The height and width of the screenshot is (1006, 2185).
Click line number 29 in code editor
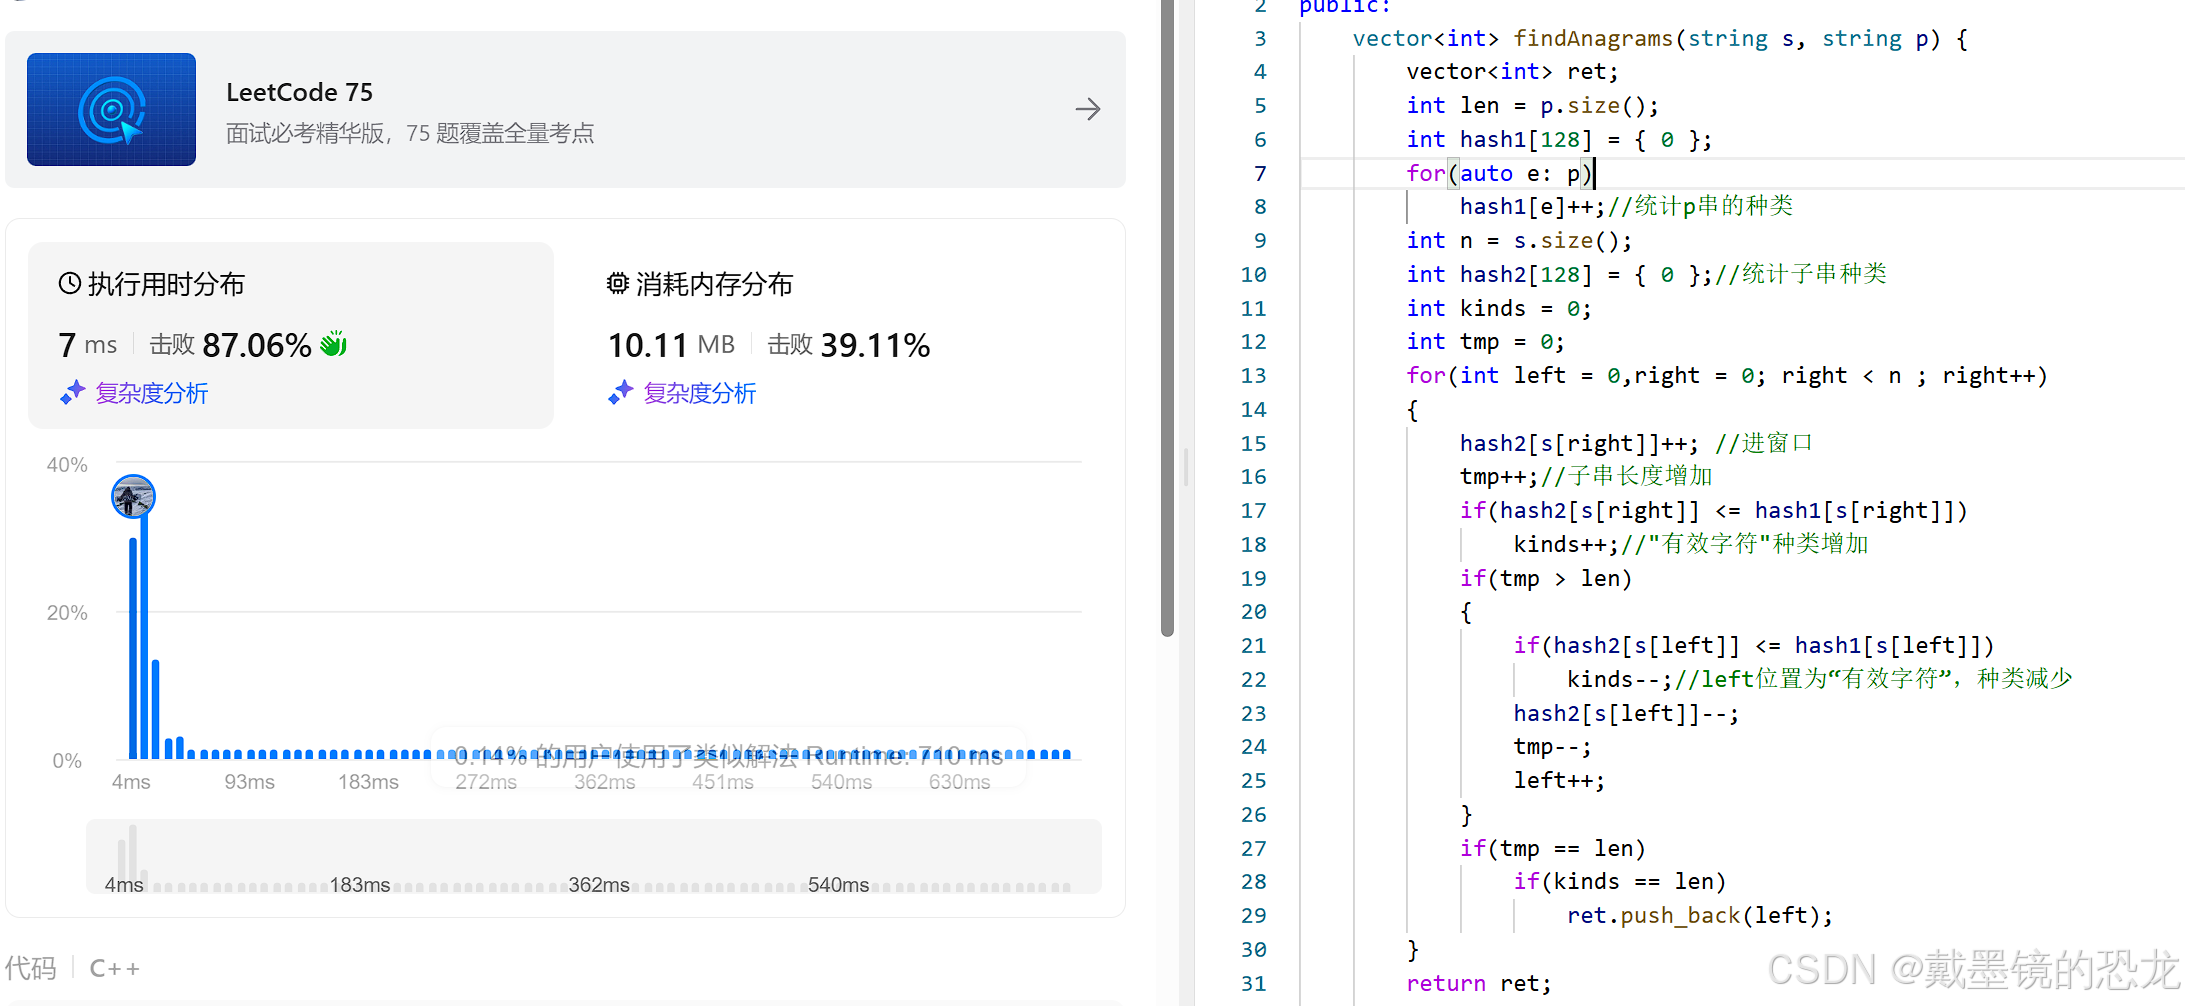coord(1253,915)
